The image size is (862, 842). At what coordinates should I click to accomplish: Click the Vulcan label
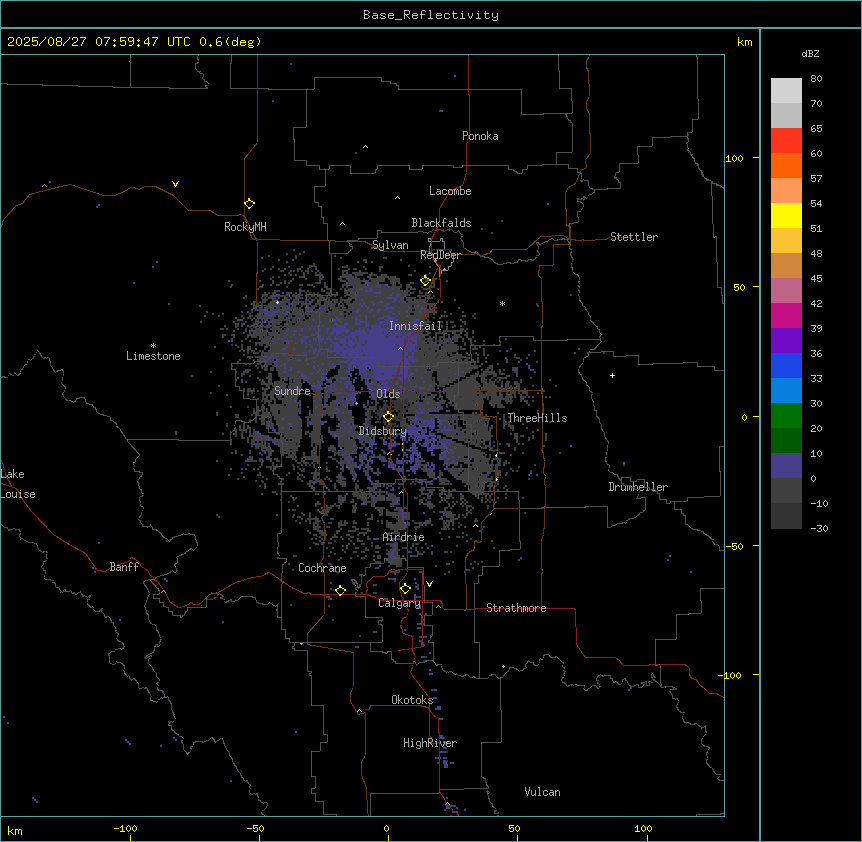[543, 792]
